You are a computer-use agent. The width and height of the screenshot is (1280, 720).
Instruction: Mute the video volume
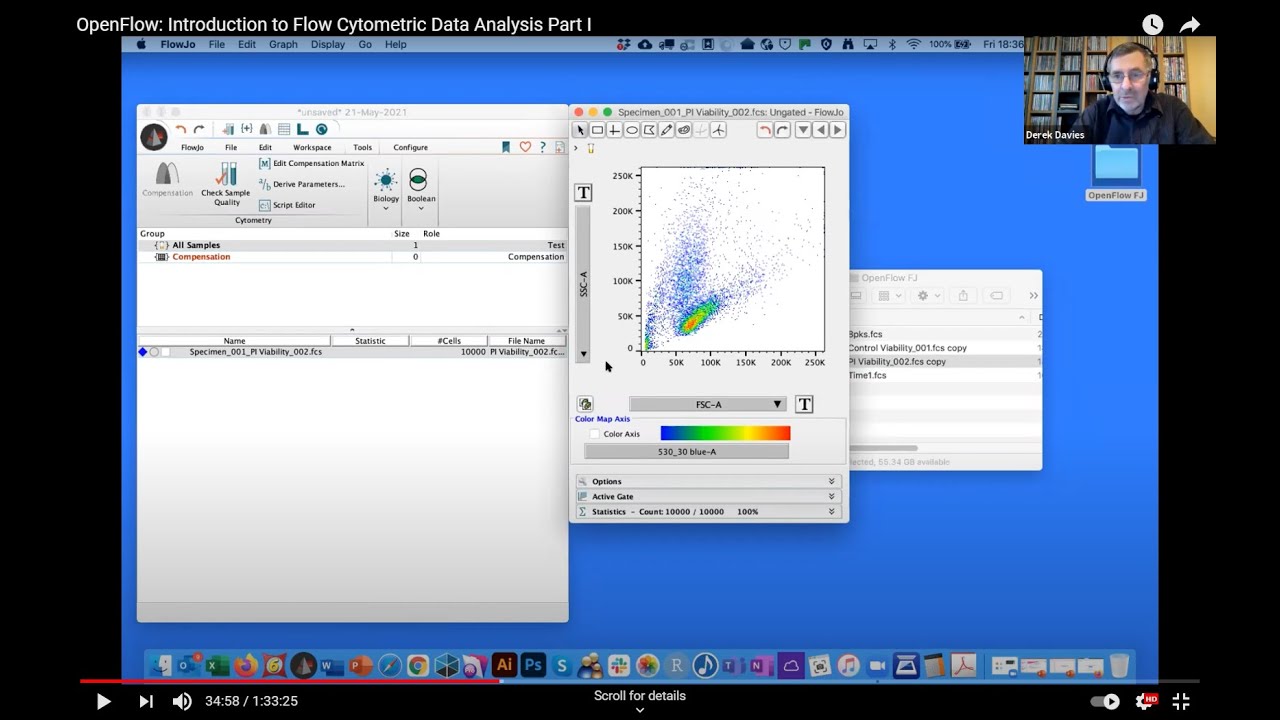pos(182,702)
